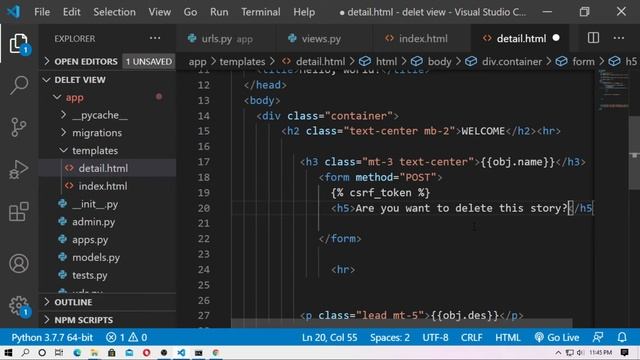Change CRLF end of line sequence
This screenshot has width=640, height=360.
pos(471,338)
